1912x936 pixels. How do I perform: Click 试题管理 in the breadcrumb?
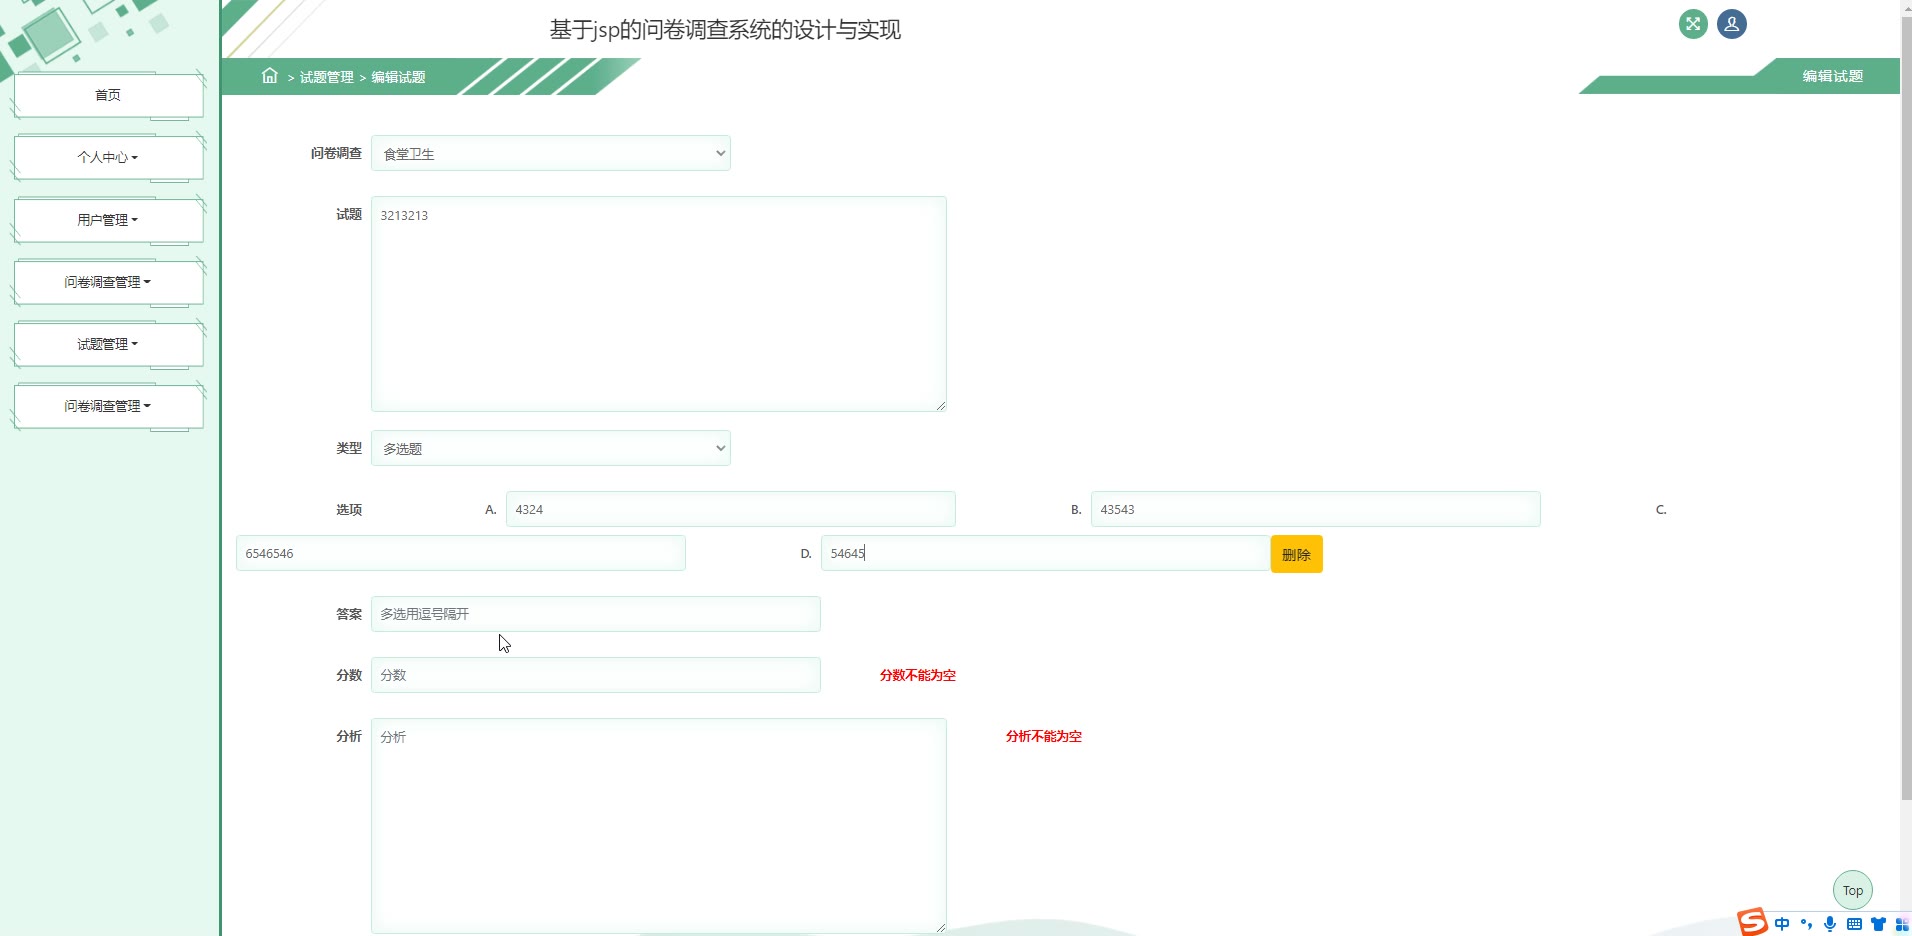point(327,77)
